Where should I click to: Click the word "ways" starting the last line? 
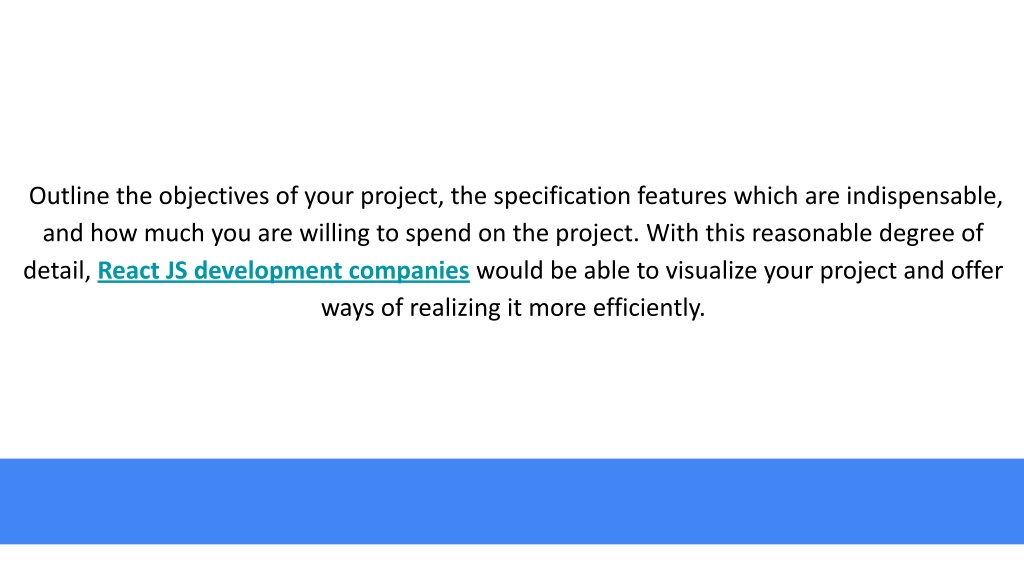[x=347, y=308]
